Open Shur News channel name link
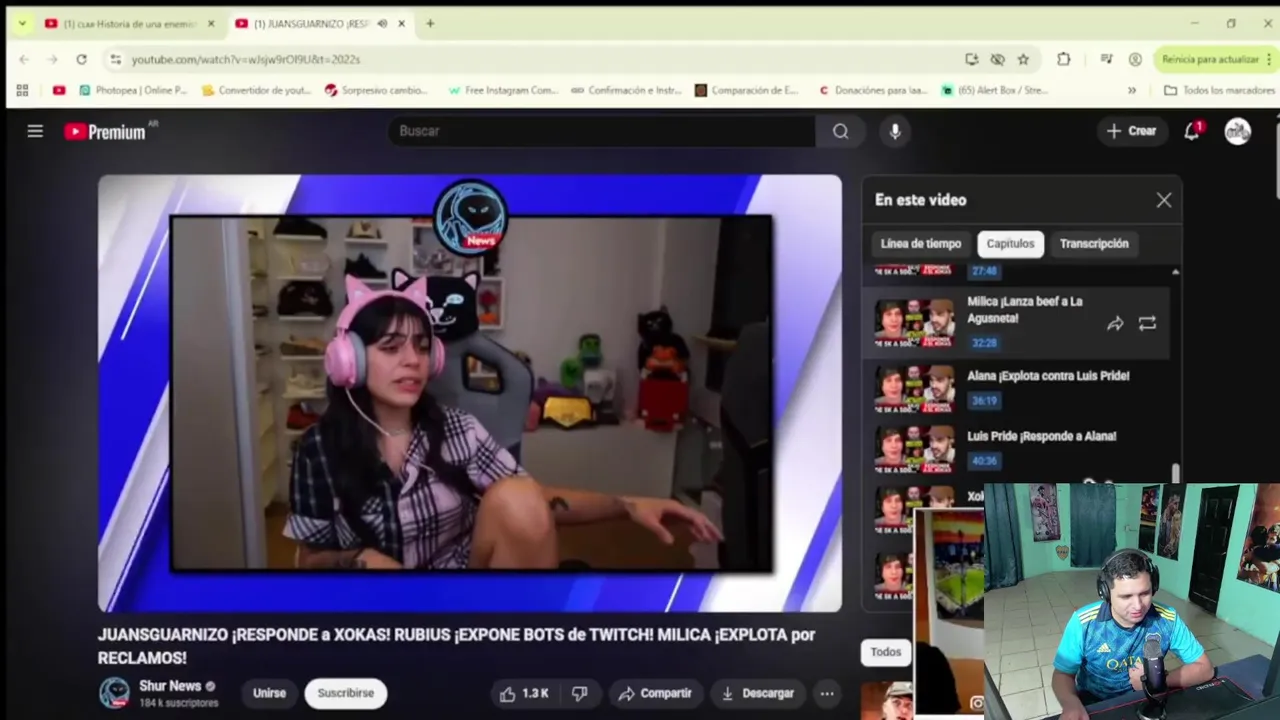1280x720 pixels. [170, 686]
